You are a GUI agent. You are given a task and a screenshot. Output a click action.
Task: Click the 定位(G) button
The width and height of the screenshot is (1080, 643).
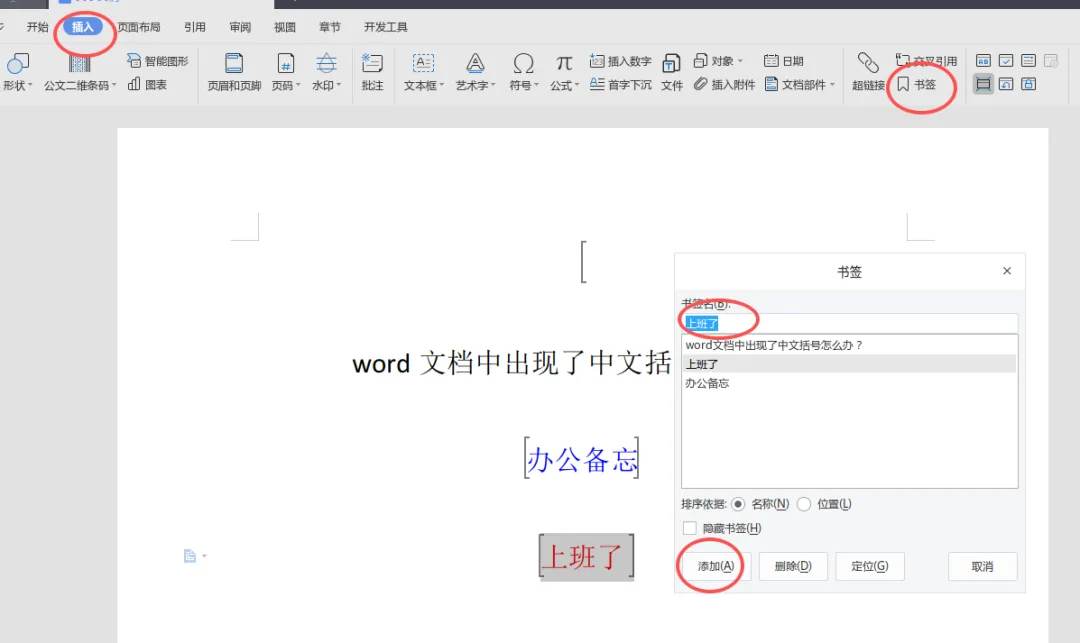click(869, 566)
